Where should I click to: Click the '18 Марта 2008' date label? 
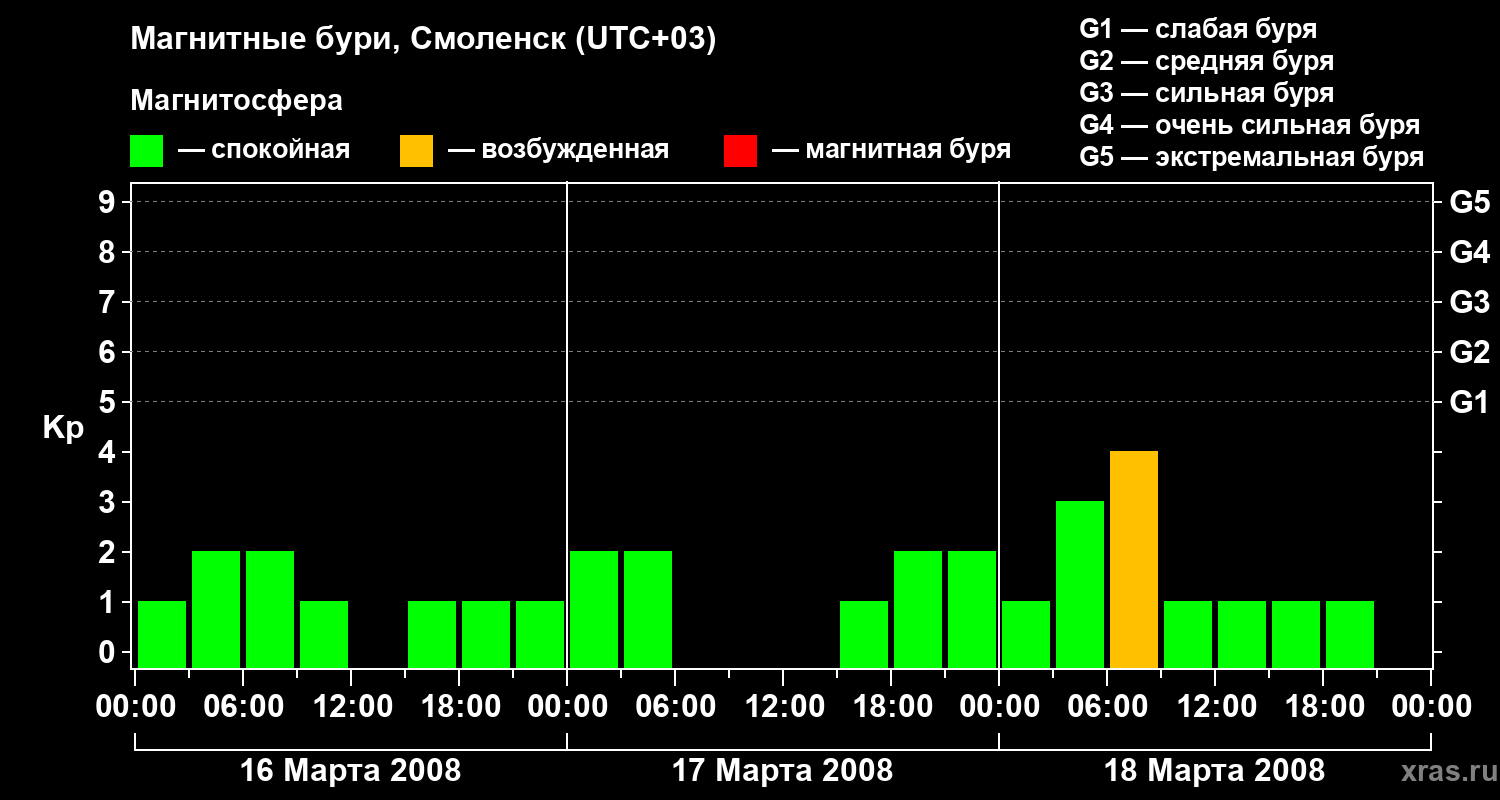click(x=1215, y=771)
